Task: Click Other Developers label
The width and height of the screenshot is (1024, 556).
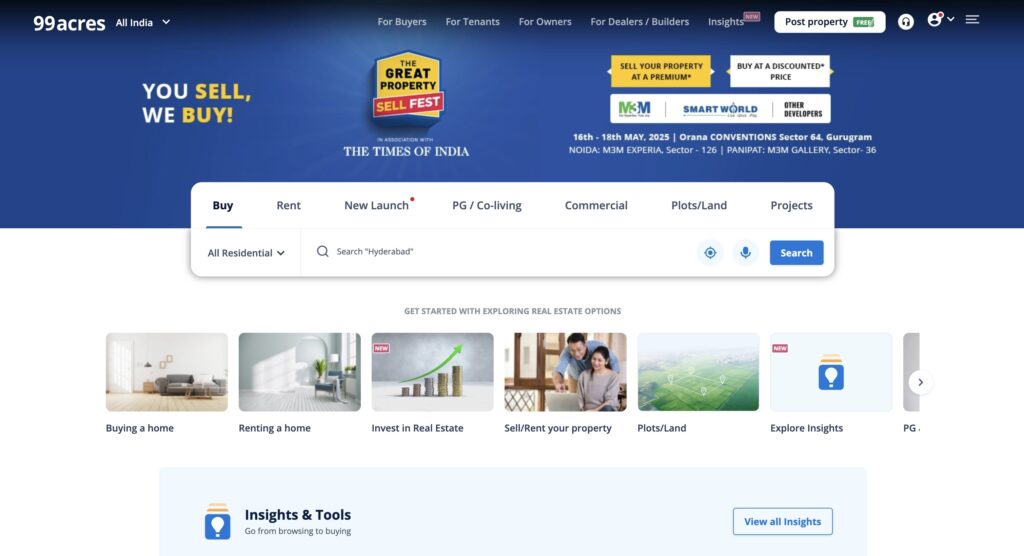Action: tap(803, 109)
